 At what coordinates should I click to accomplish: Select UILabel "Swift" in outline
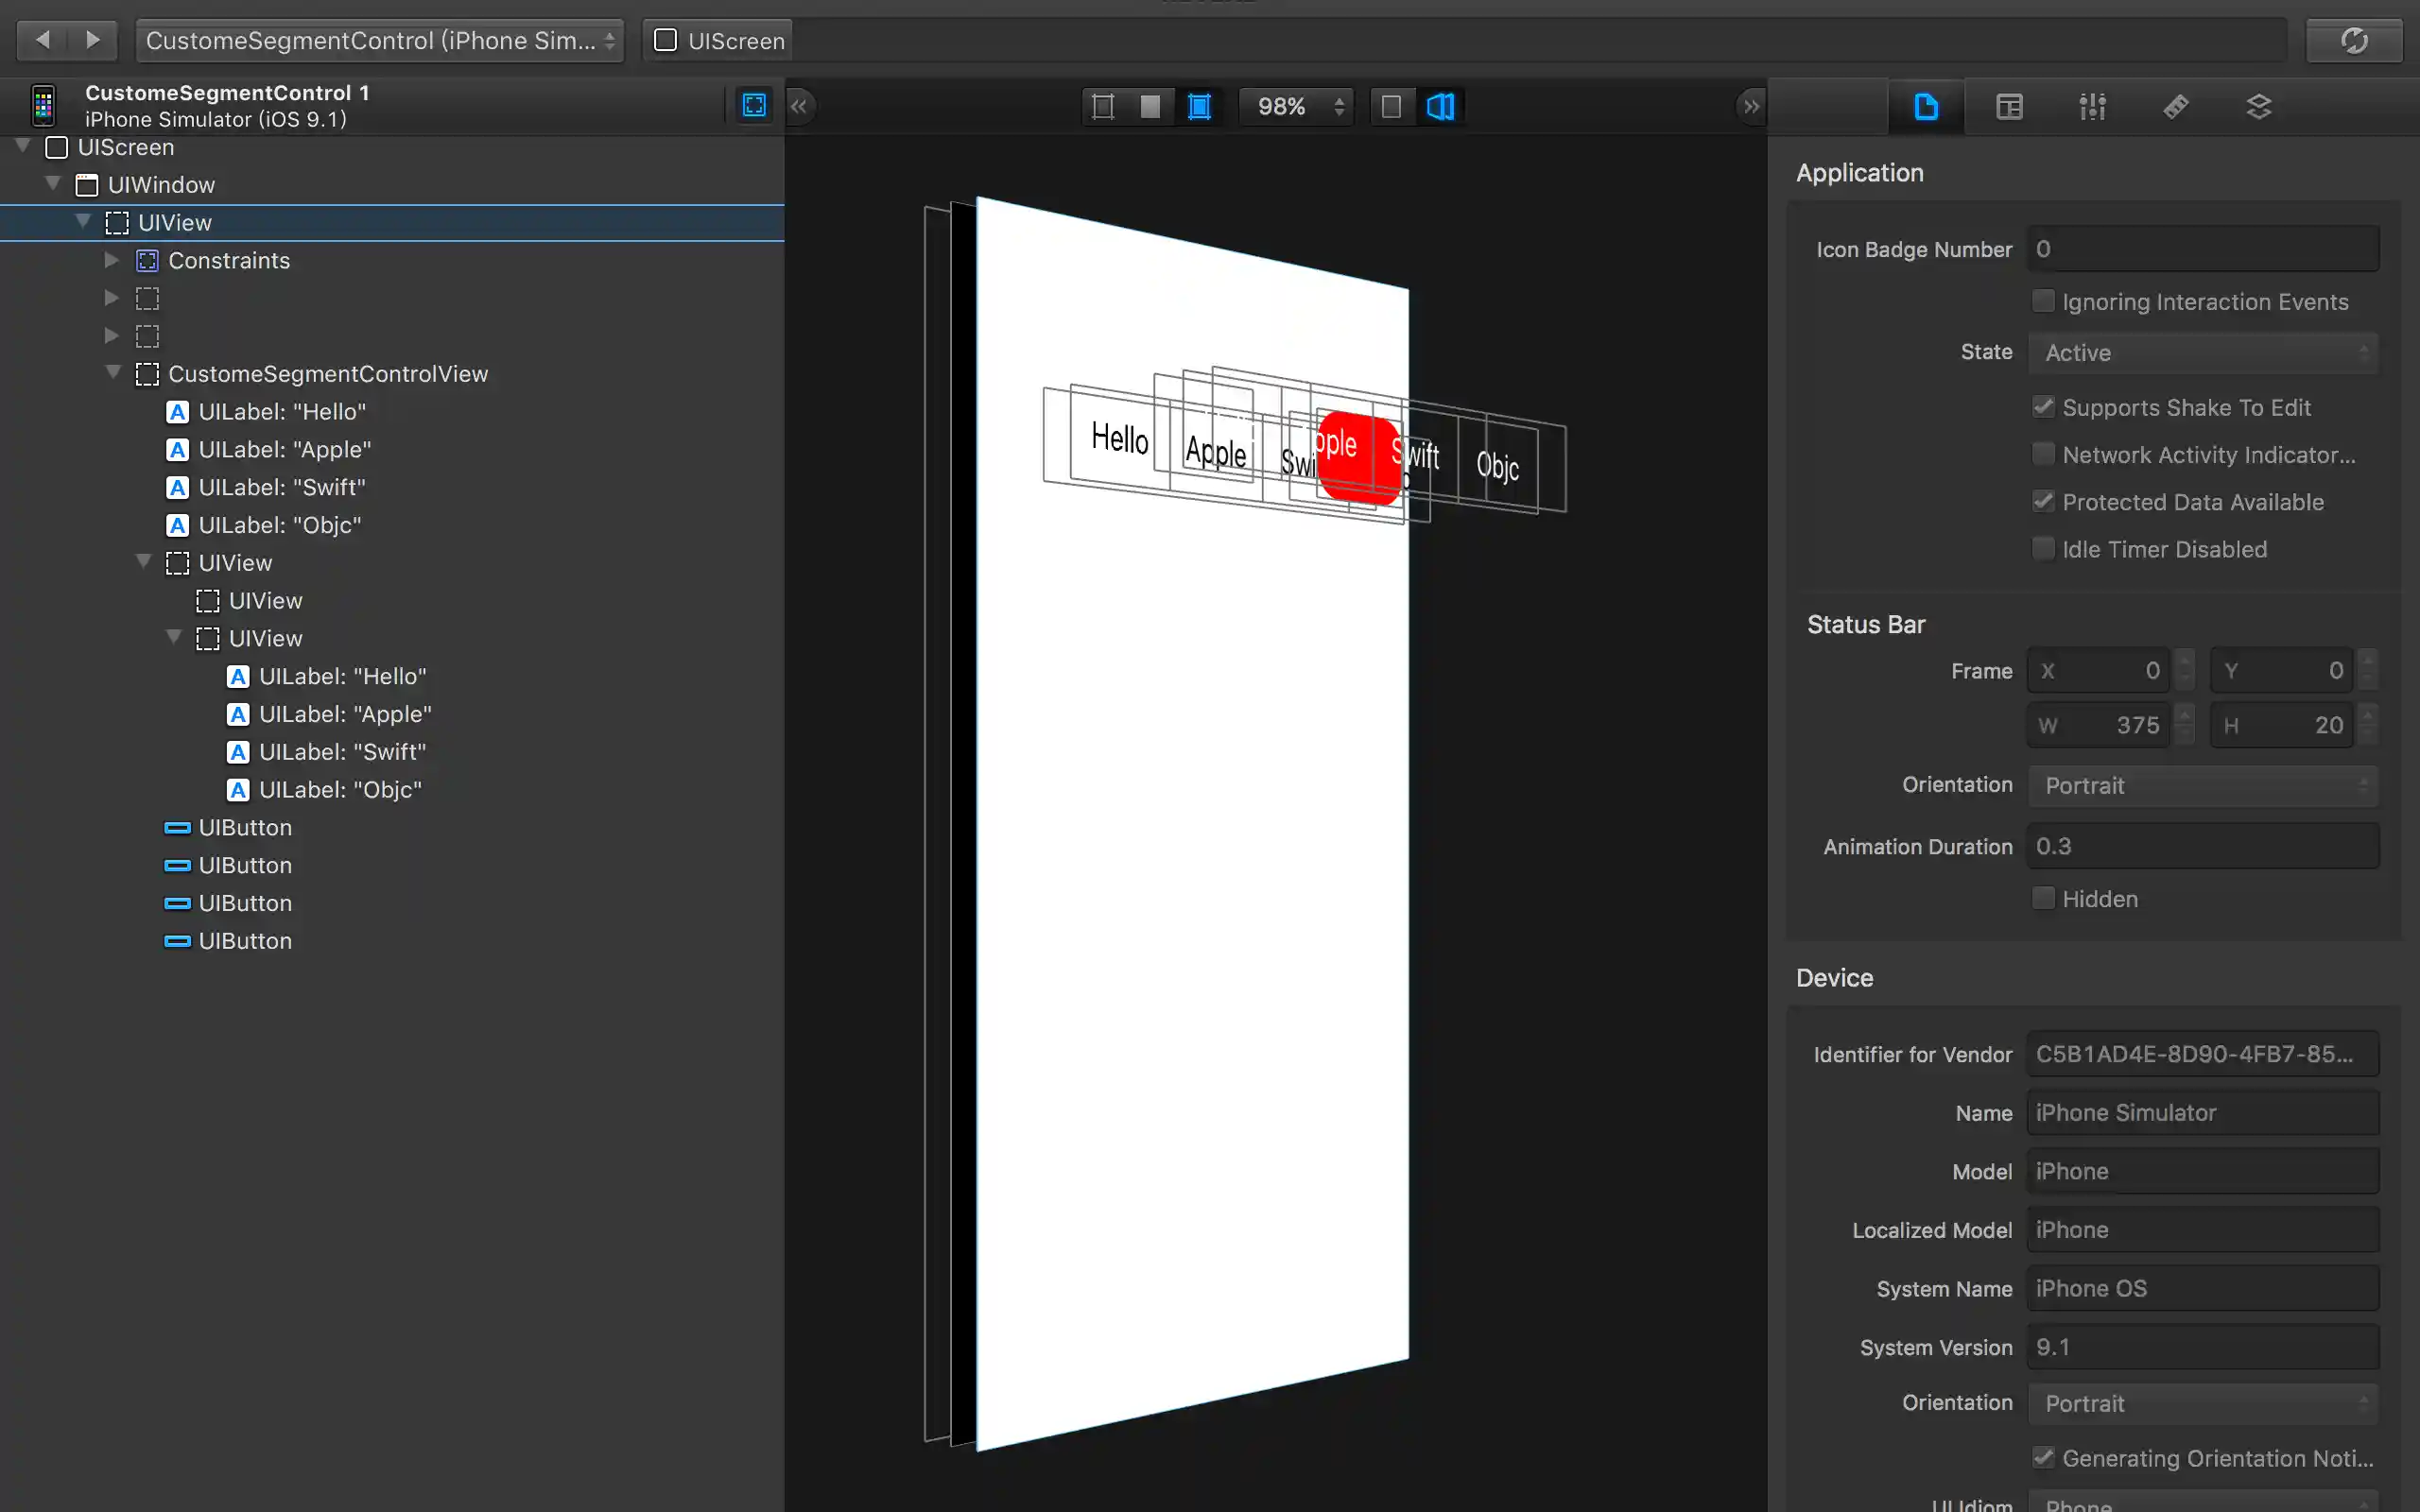tap(281, 487)
